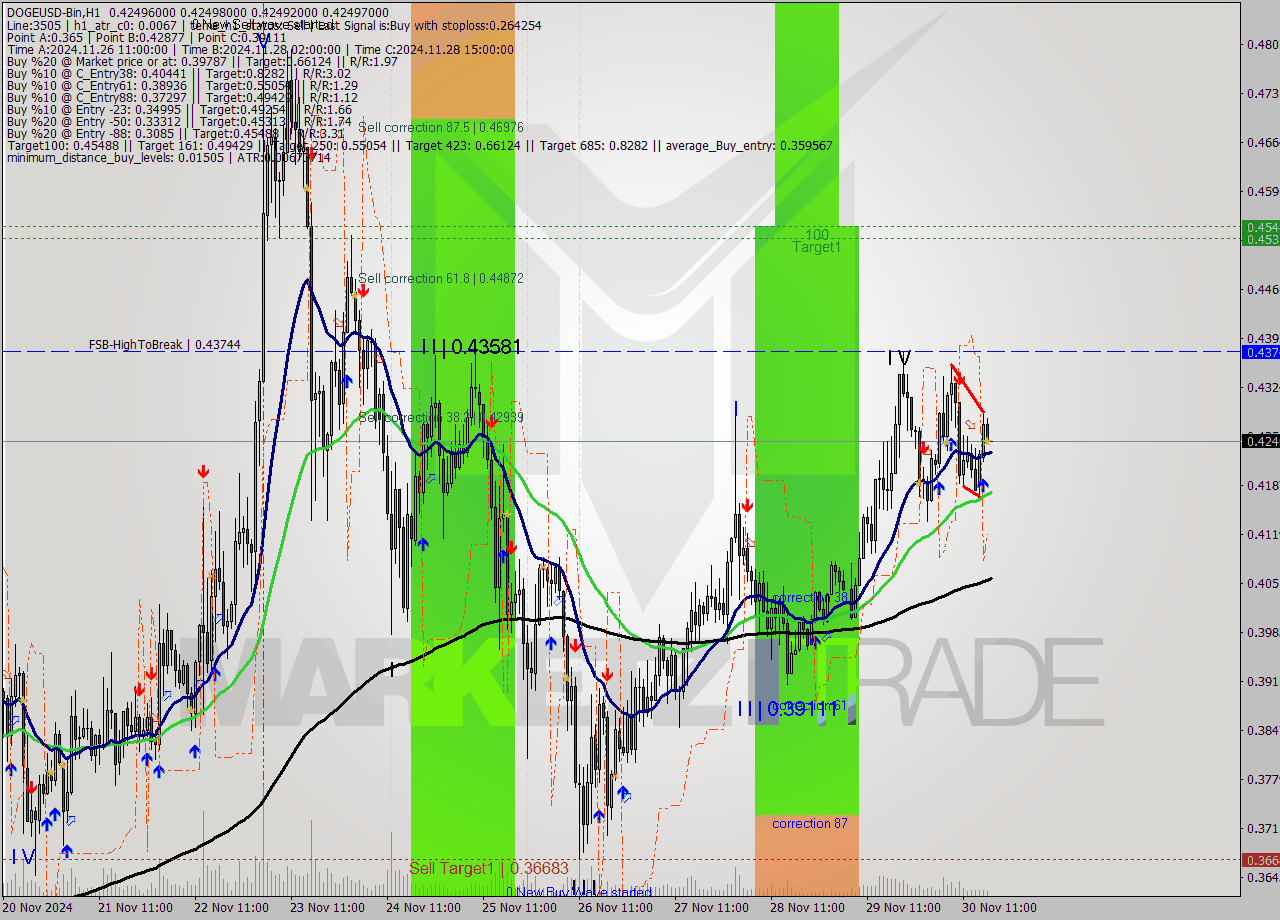
Task: Click the black 'I V' wave label near 0.437
Action: [900, 357]
